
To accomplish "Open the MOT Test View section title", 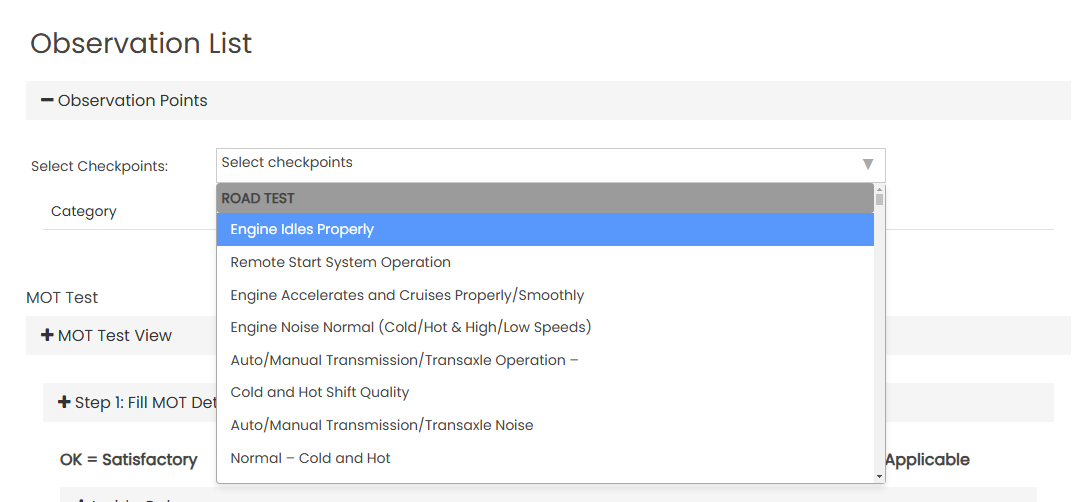I will click(x=115, y=336).
